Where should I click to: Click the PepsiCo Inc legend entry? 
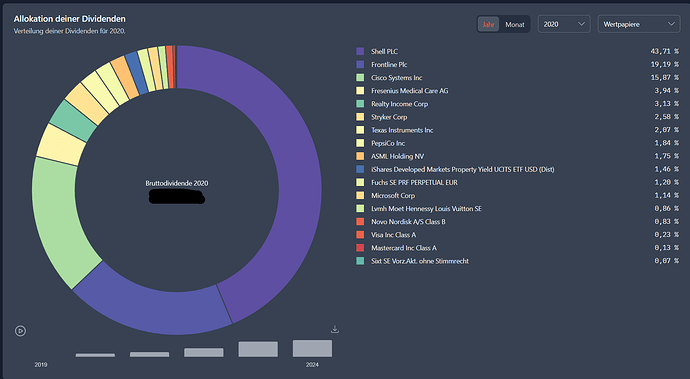coord(388,143)
